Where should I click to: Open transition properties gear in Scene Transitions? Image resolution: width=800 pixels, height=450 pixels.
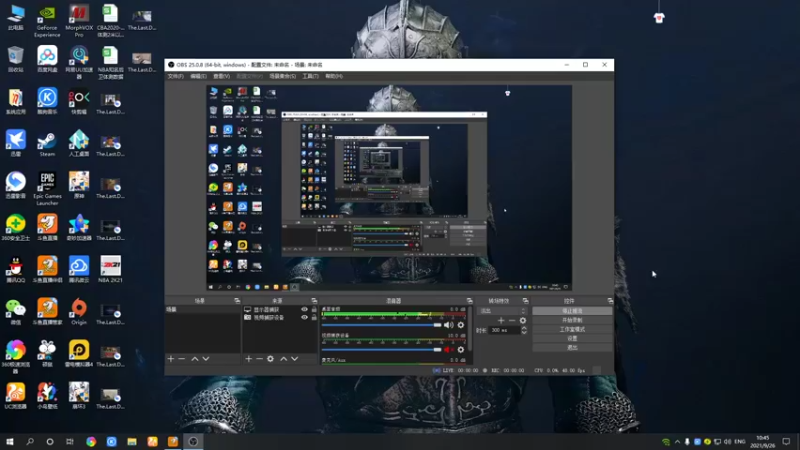(522, 320)
